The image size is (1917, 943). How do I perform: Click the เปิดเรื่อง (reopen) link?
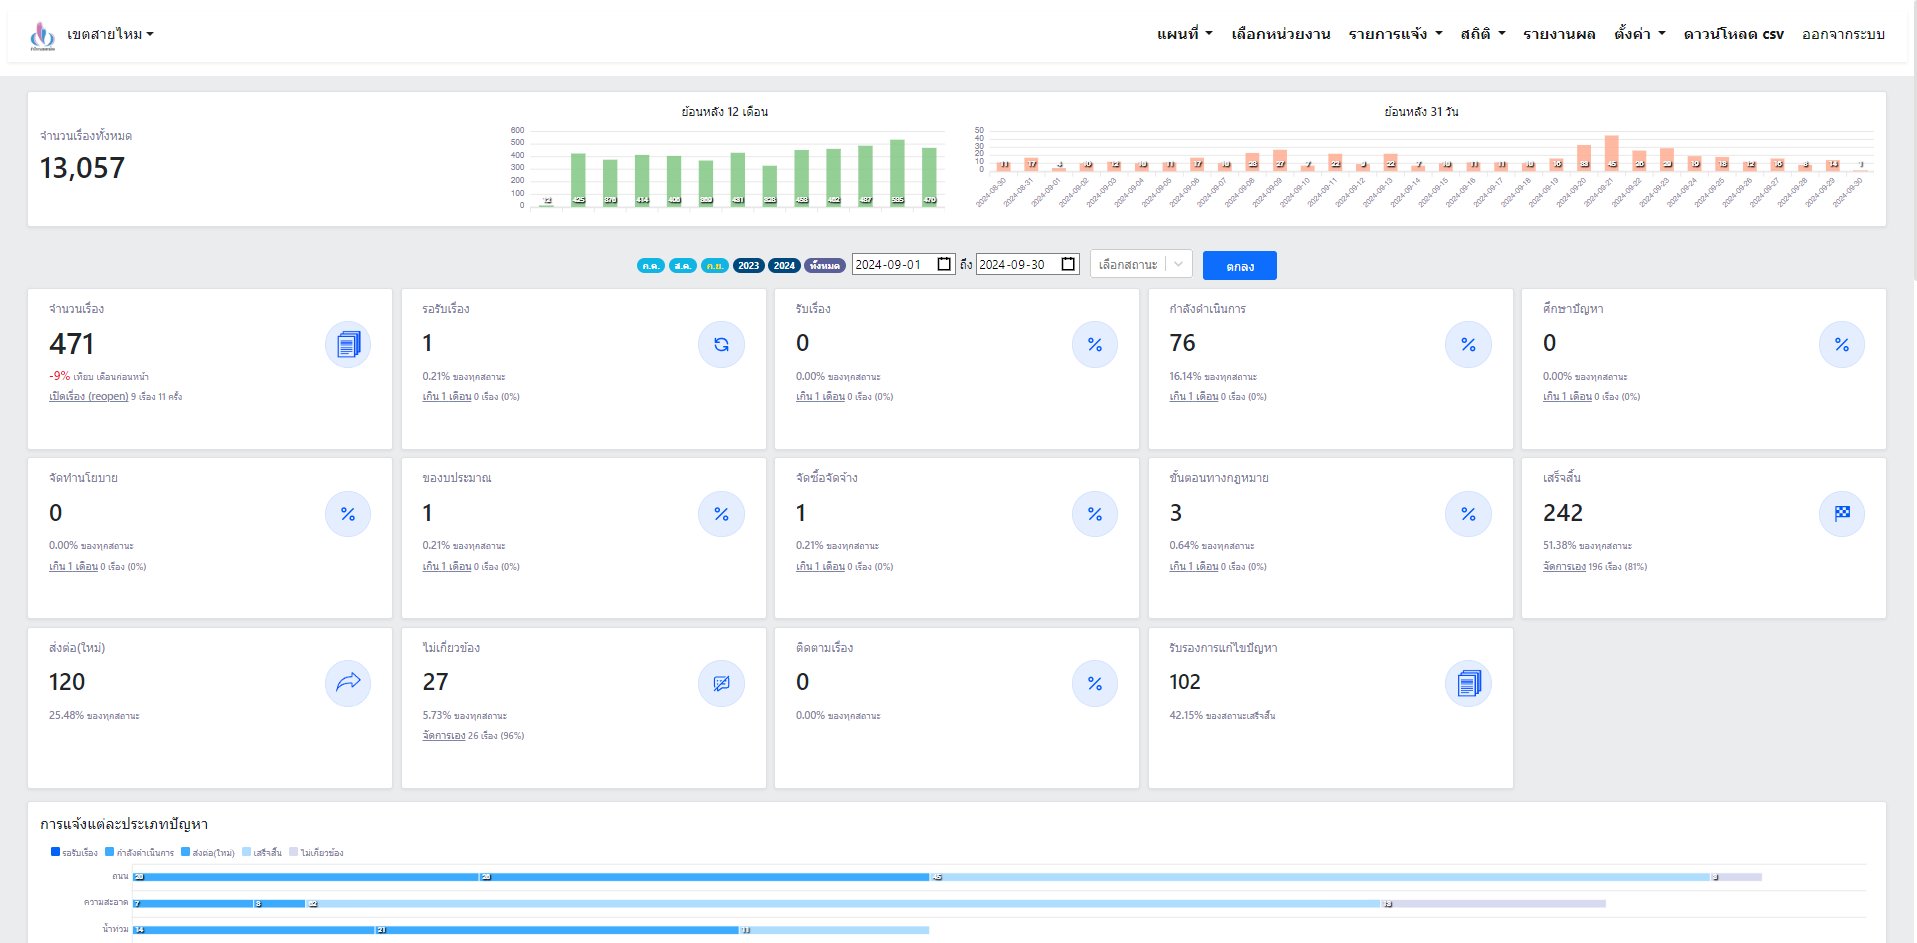pos(89,397)
